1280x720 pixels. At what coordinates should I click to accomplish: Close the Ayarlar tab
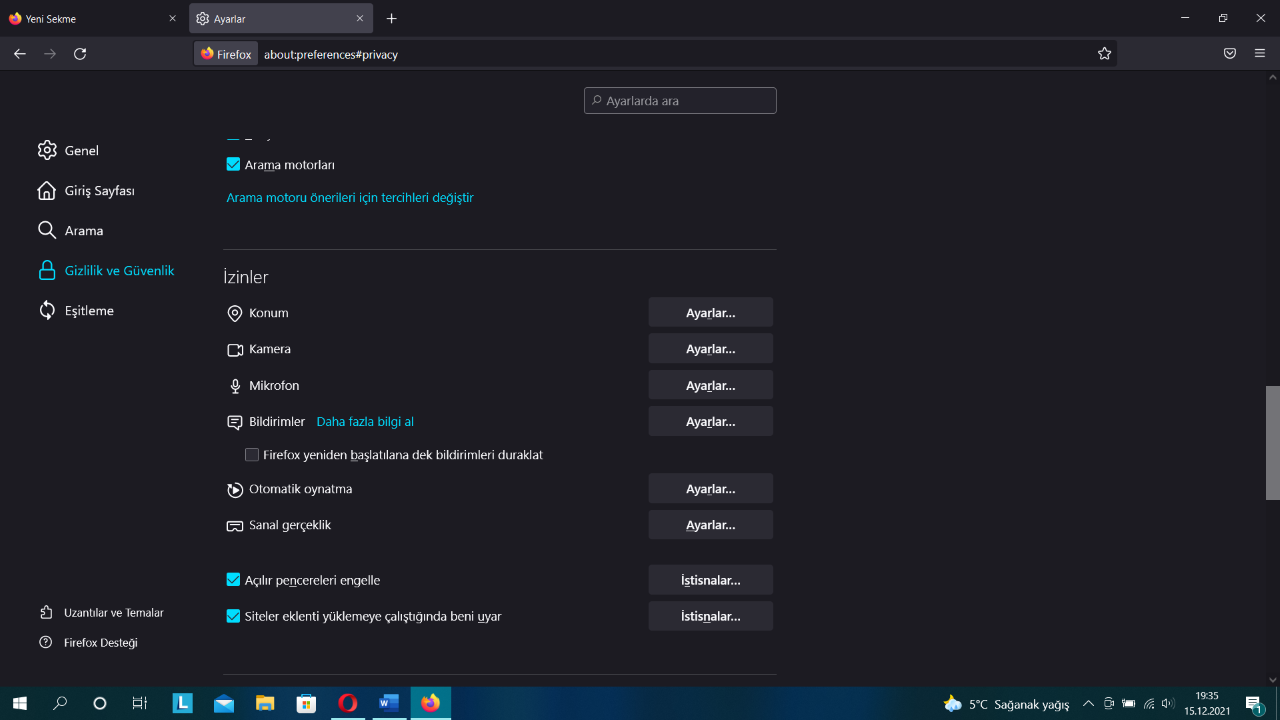(360, 18)
